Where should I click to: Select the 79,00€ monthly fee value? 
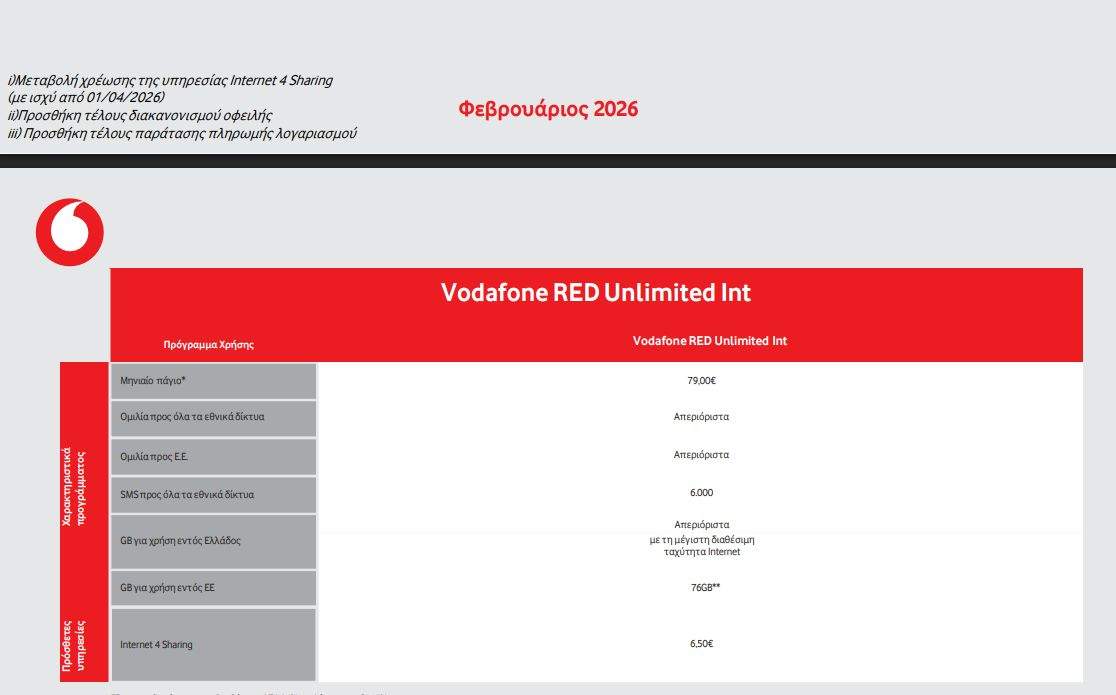(x=701, y=380)
